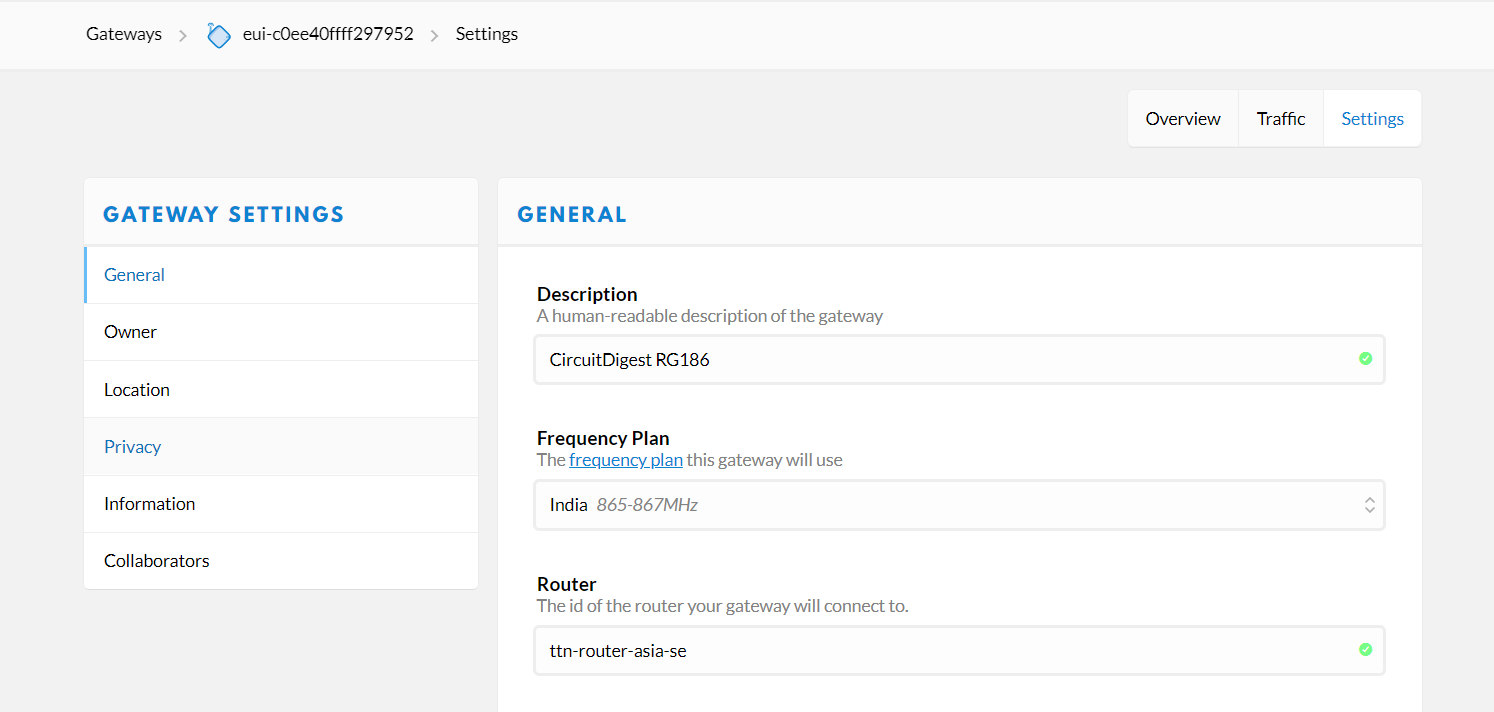Click the green checkmark in the Description field
Viewport: 1494px width, 712px height.
pyautogui.click(x=1365, y=359)
